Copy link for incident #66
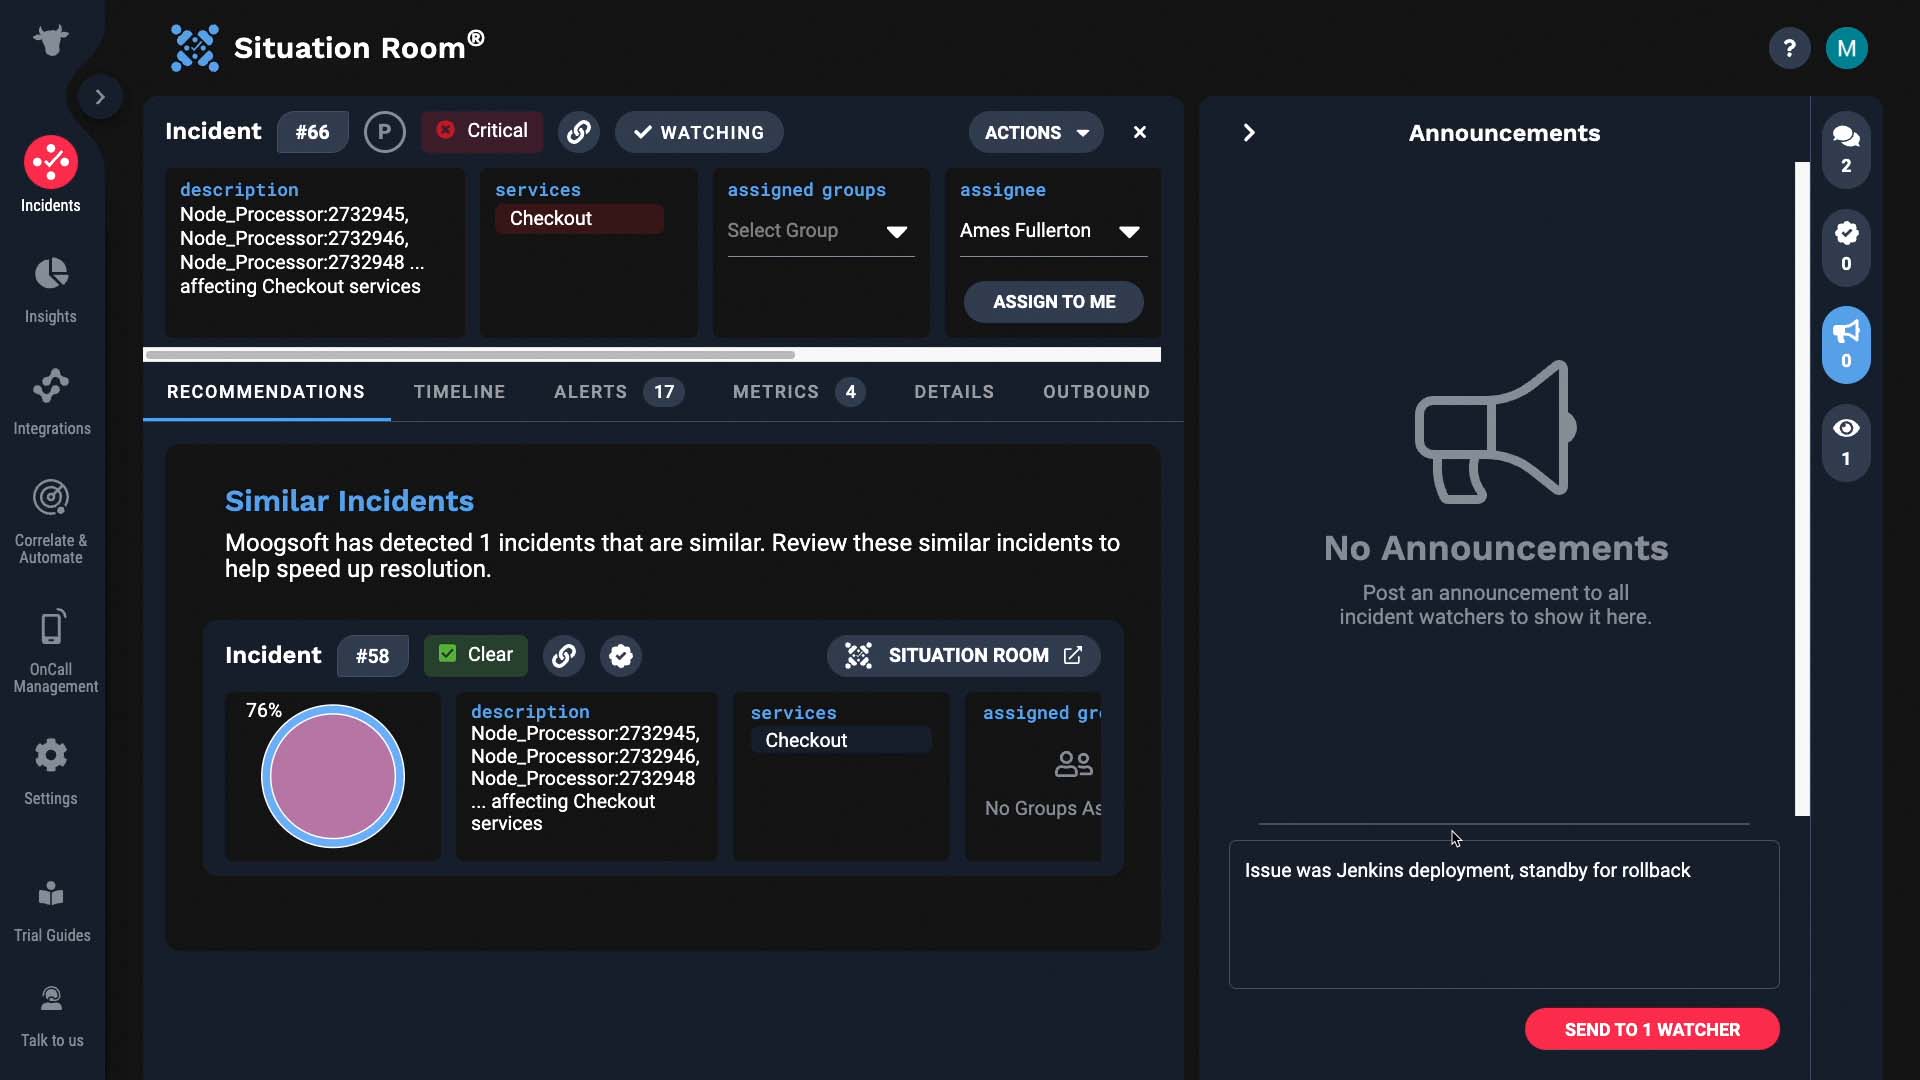Screen dimensions: 1920x1080 tap(578, 132)
